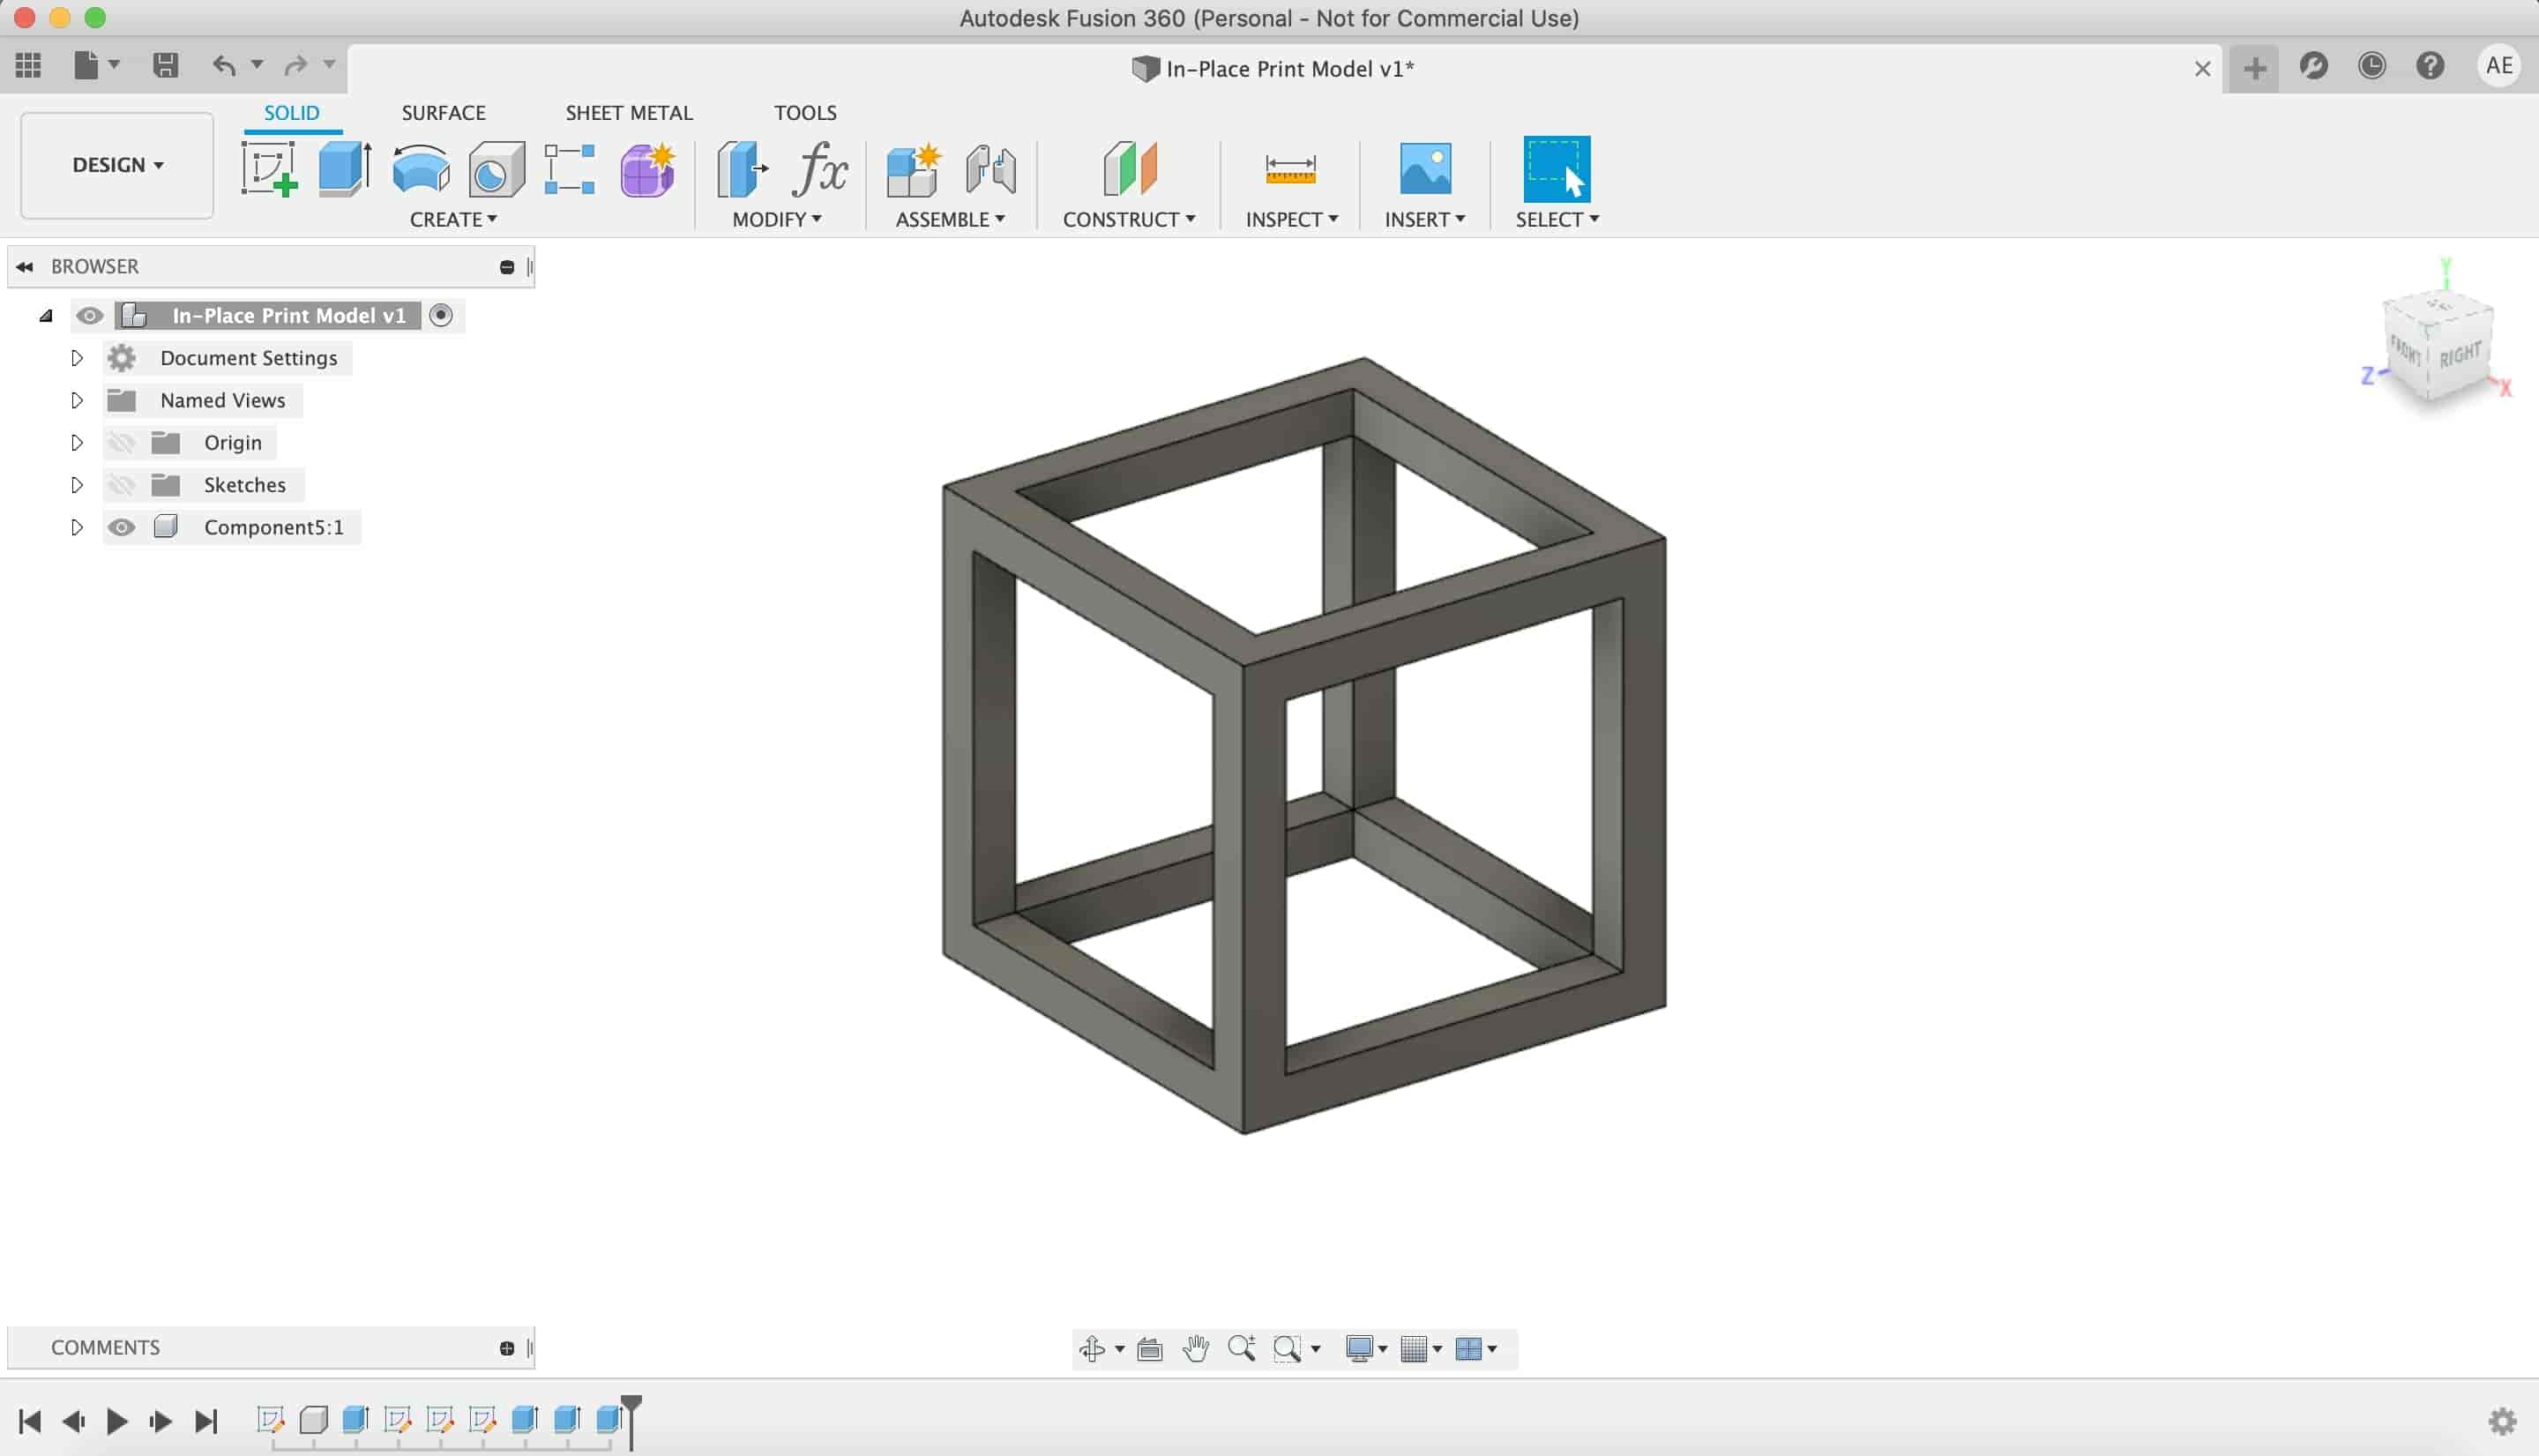
Task: Open display settings dropdown
Action: [x=1366, y=1348]
